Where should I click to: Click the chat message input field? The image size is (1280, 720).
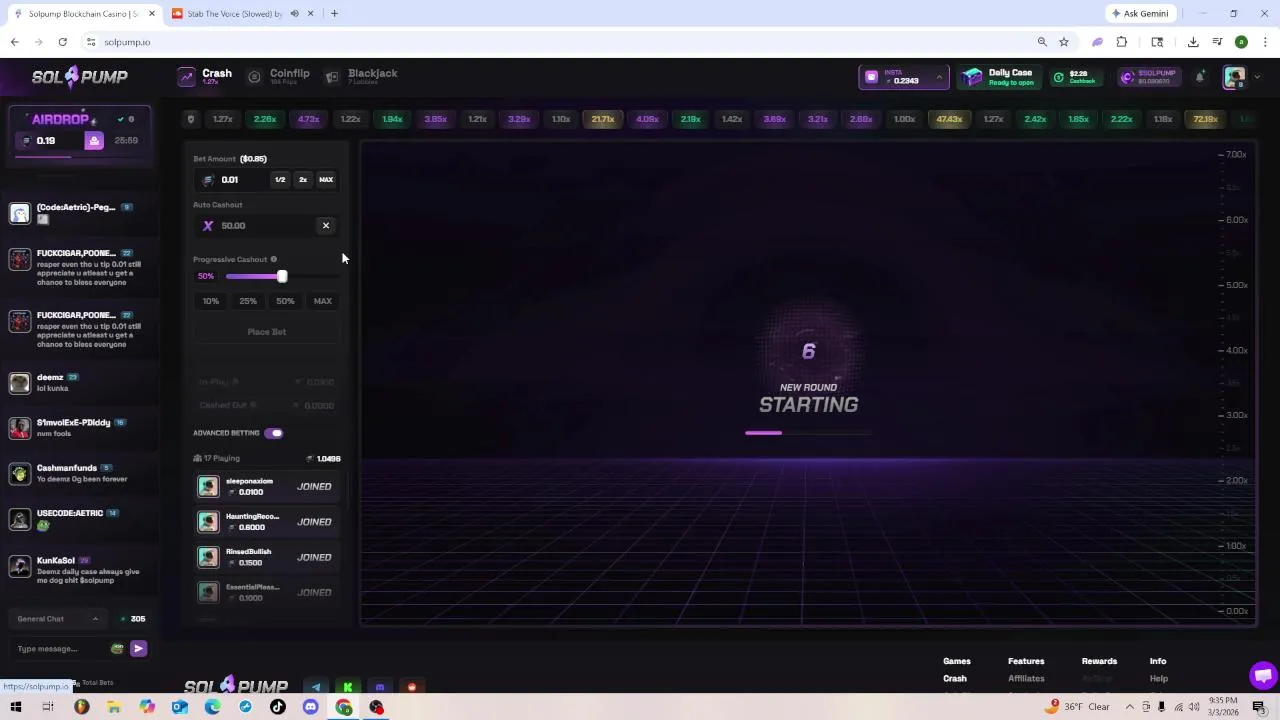(x=58, y=649)
